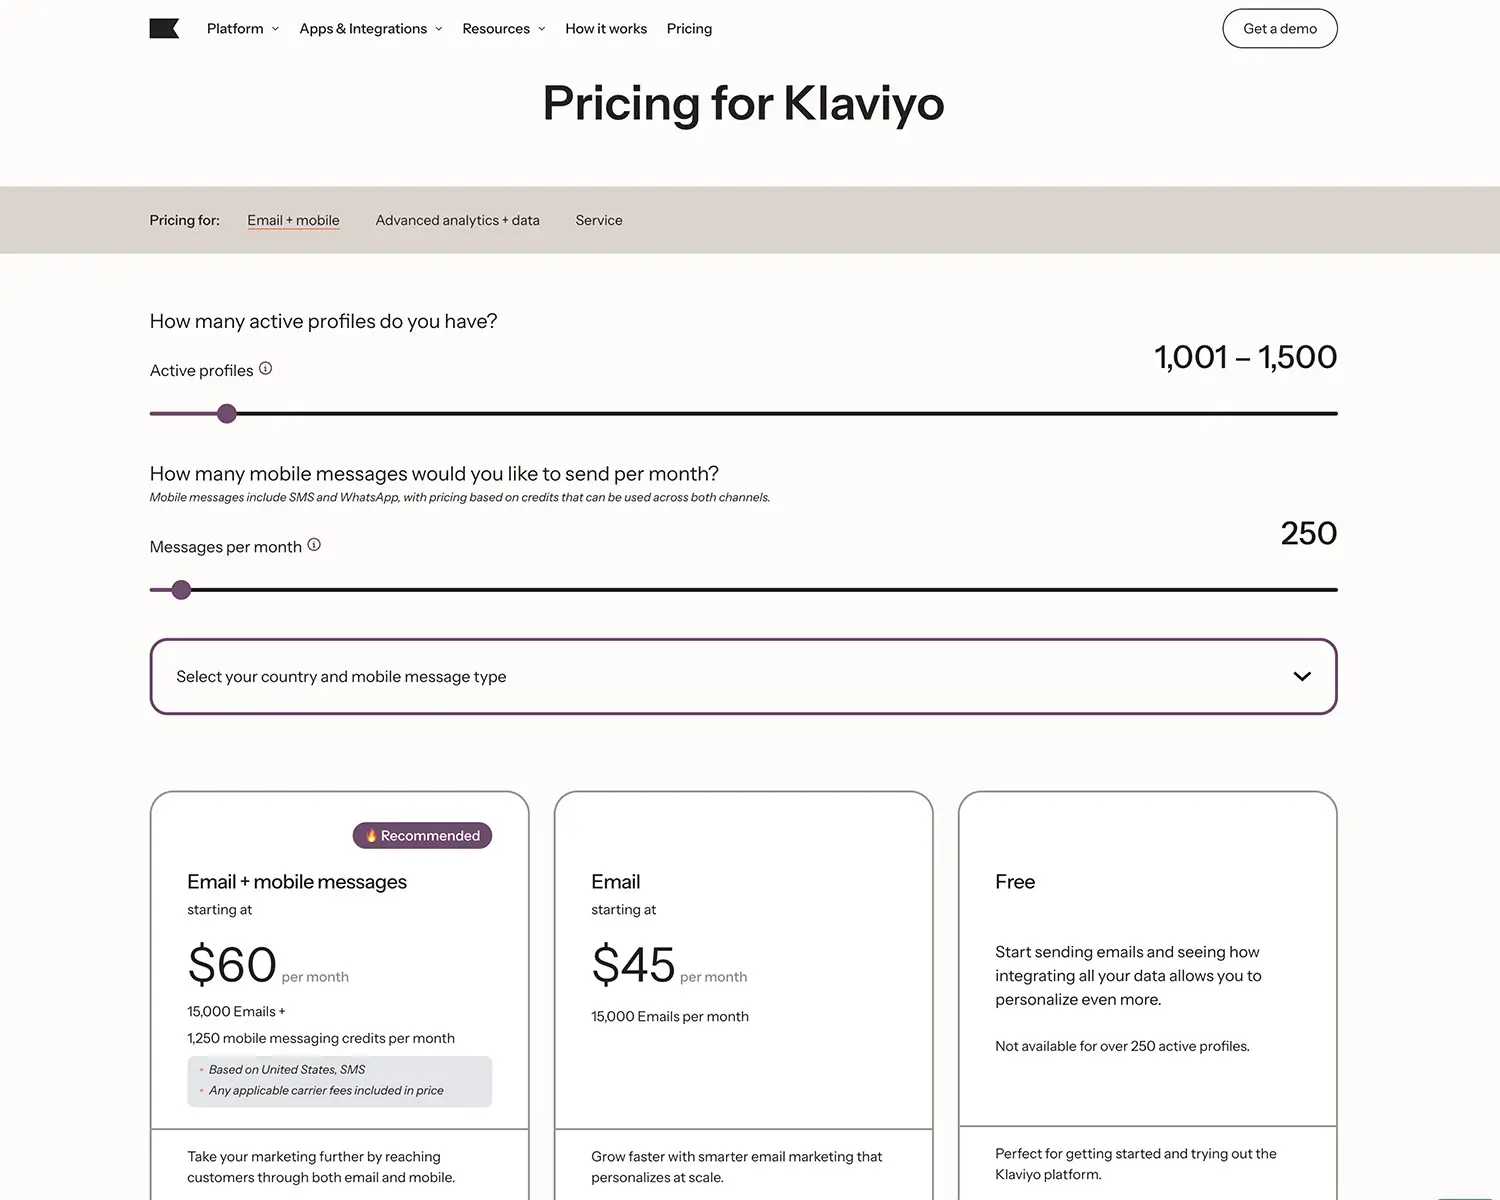Viewport: 1500px width, 1200px height.
Task: Select the Email + mobile pricing tab
Action: click(293, 220)
